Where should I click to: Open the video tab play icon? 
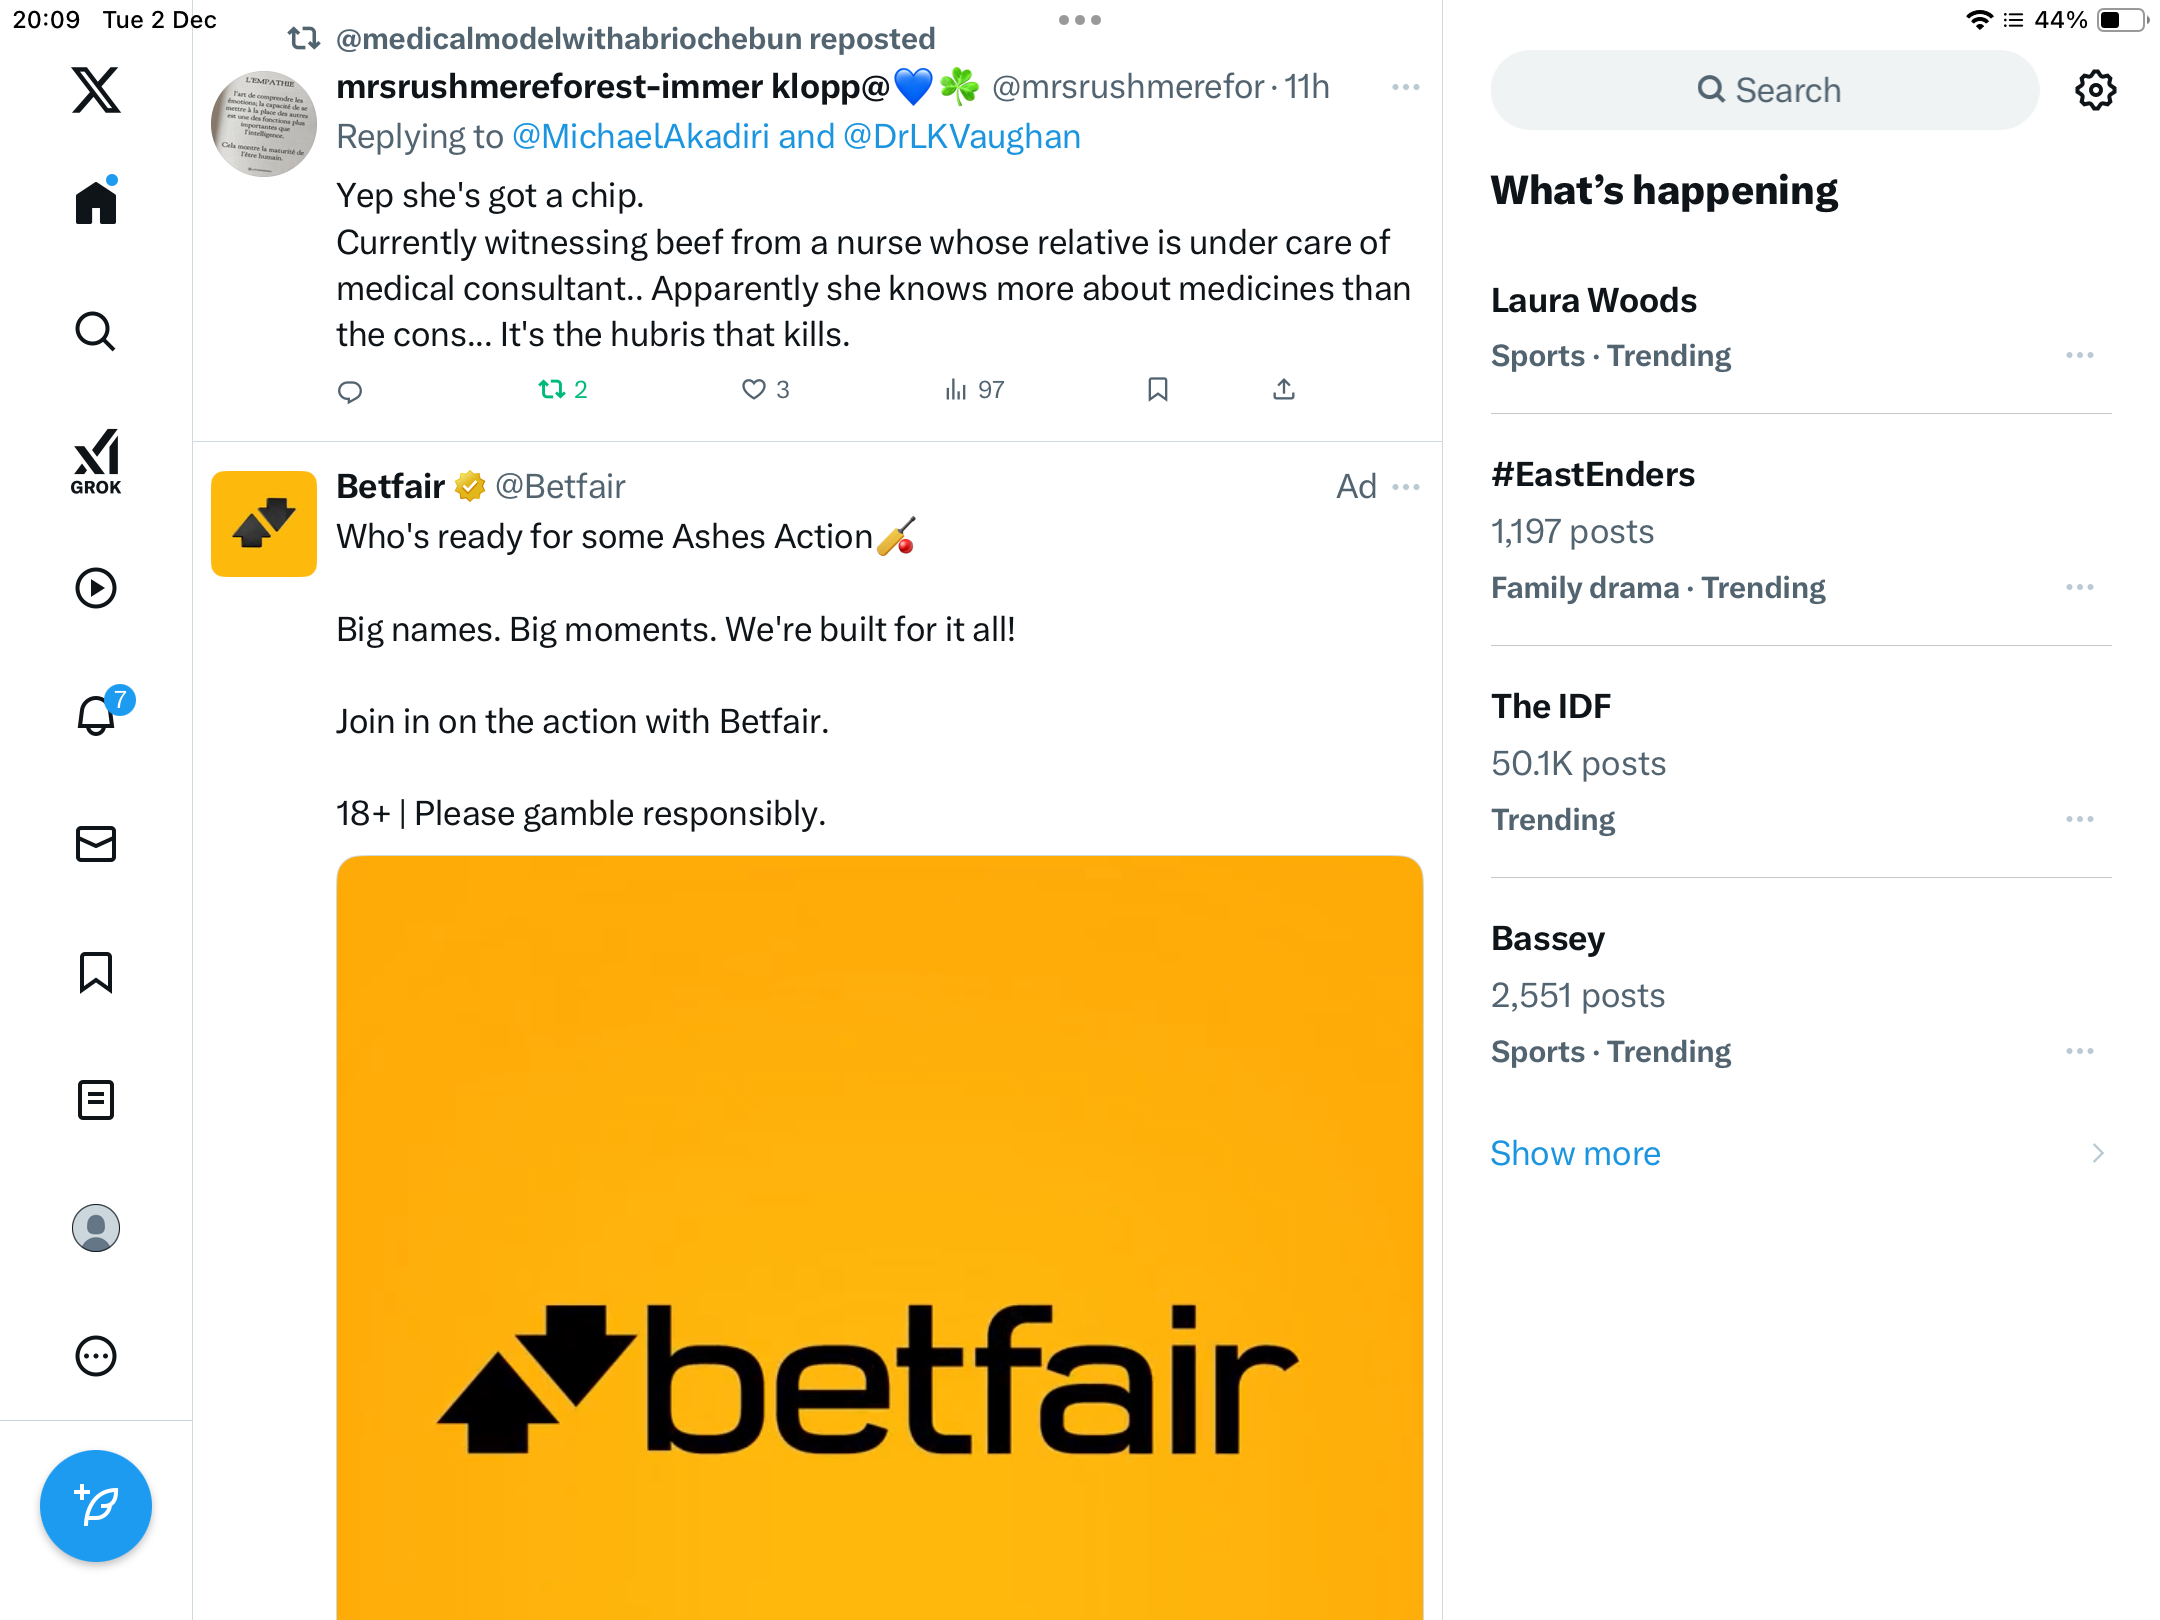pyautogui.click(x=96, y=588)
